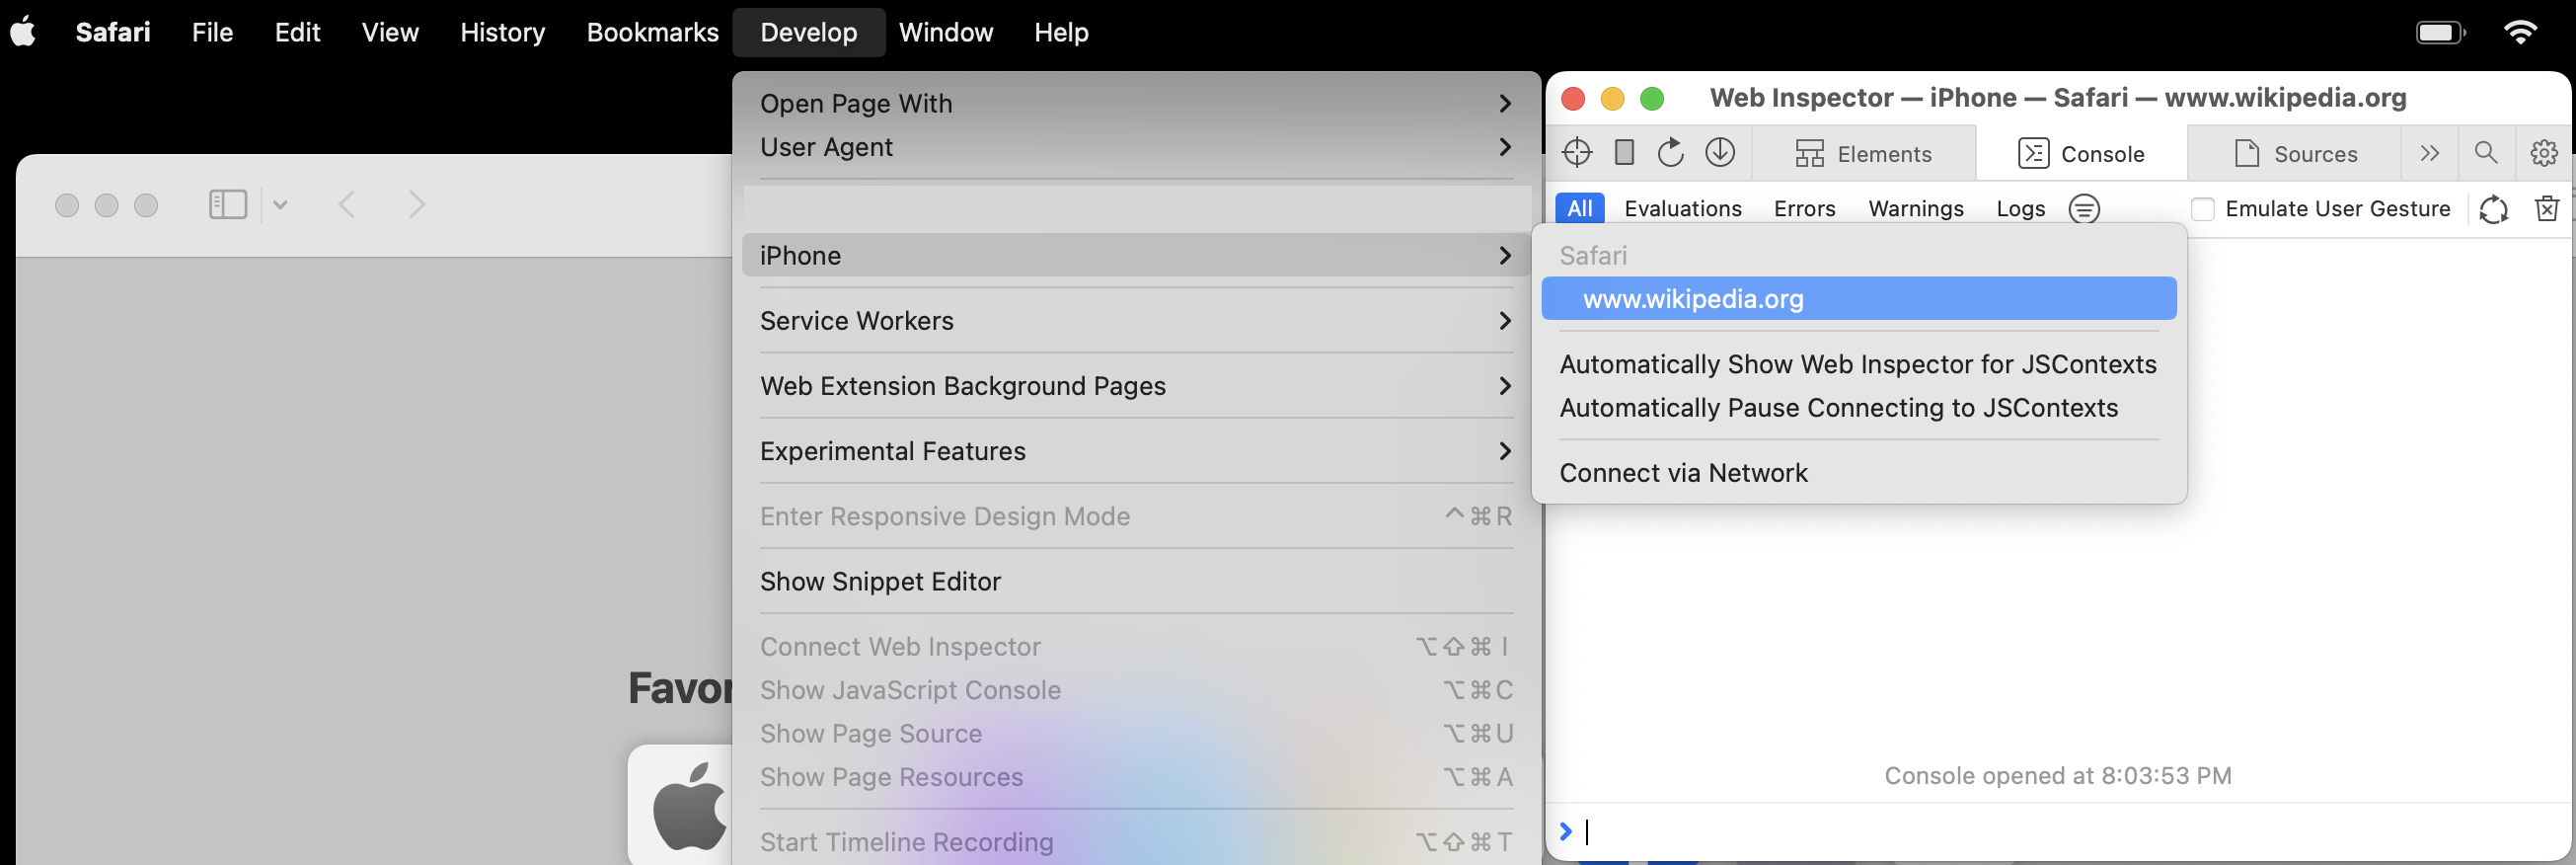
Task: Open Web Inspector search magnifier icon
Action: pos(2485,153)
